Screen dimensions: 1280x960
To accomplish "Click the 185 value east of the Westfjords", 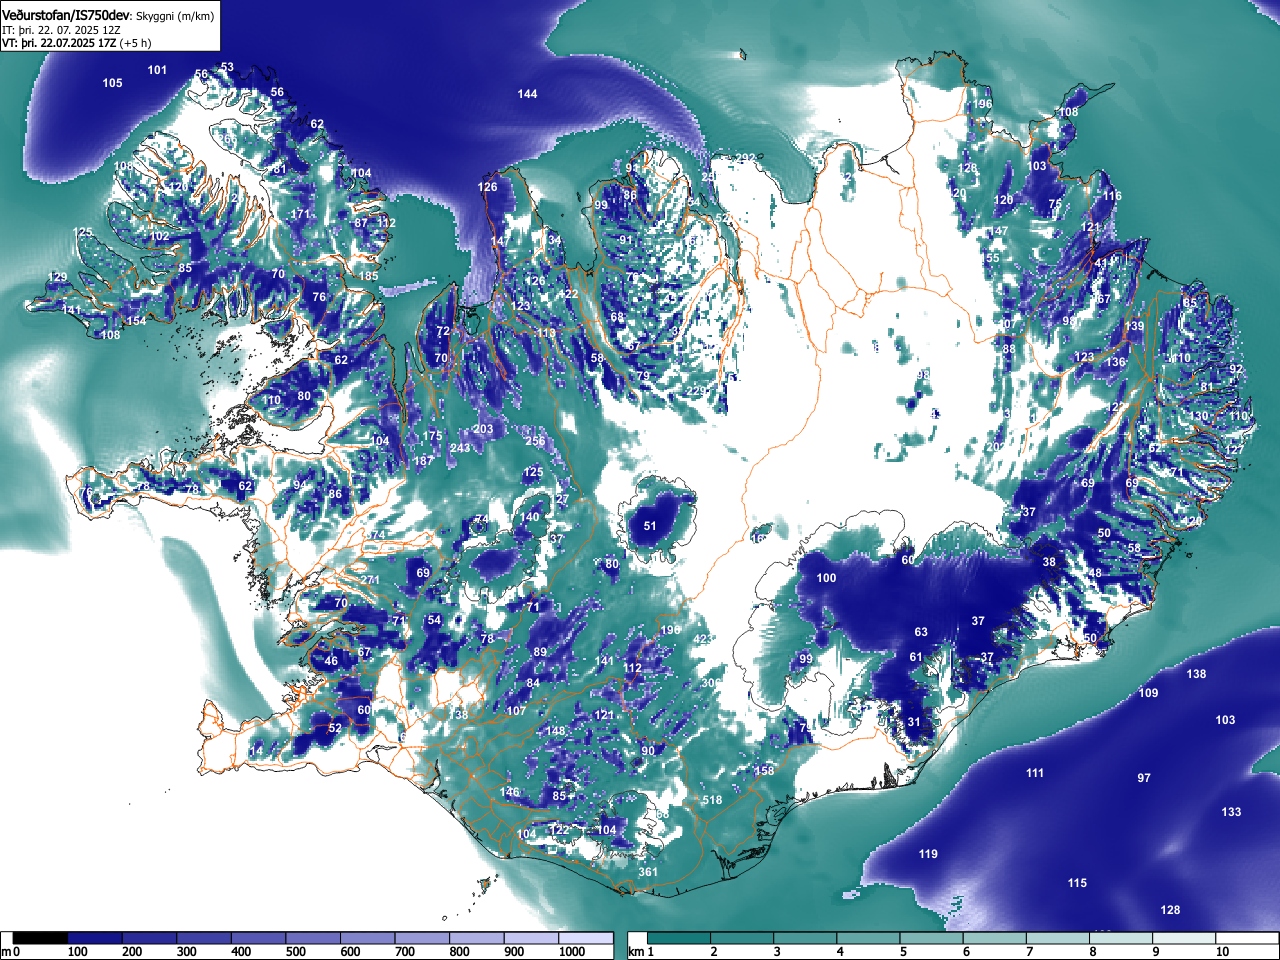I will (x=369, y=276).
